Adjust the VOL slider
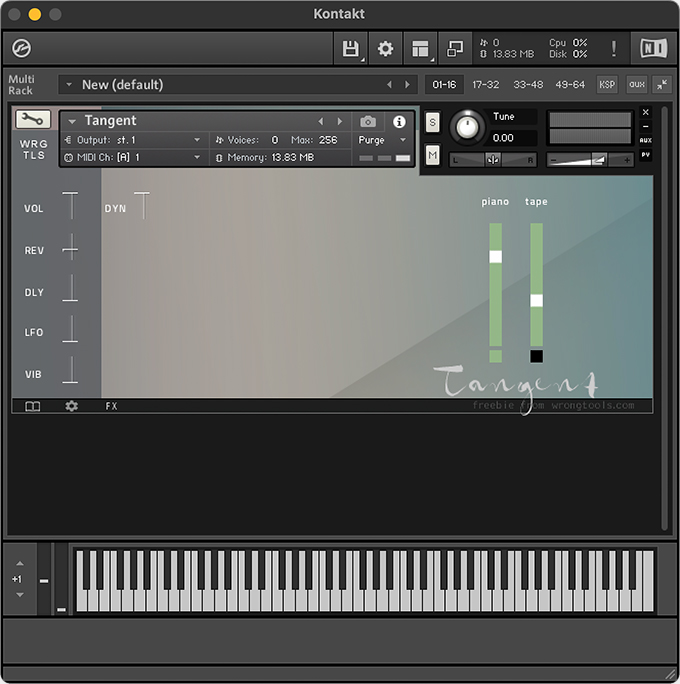Screen dimensions: 680x684 tap(70, 205)
